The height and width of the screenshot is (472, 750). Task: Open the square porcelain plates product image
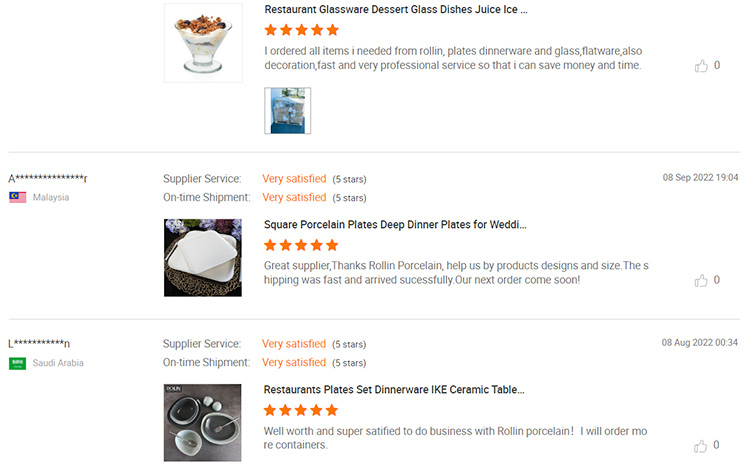[203, 258]
